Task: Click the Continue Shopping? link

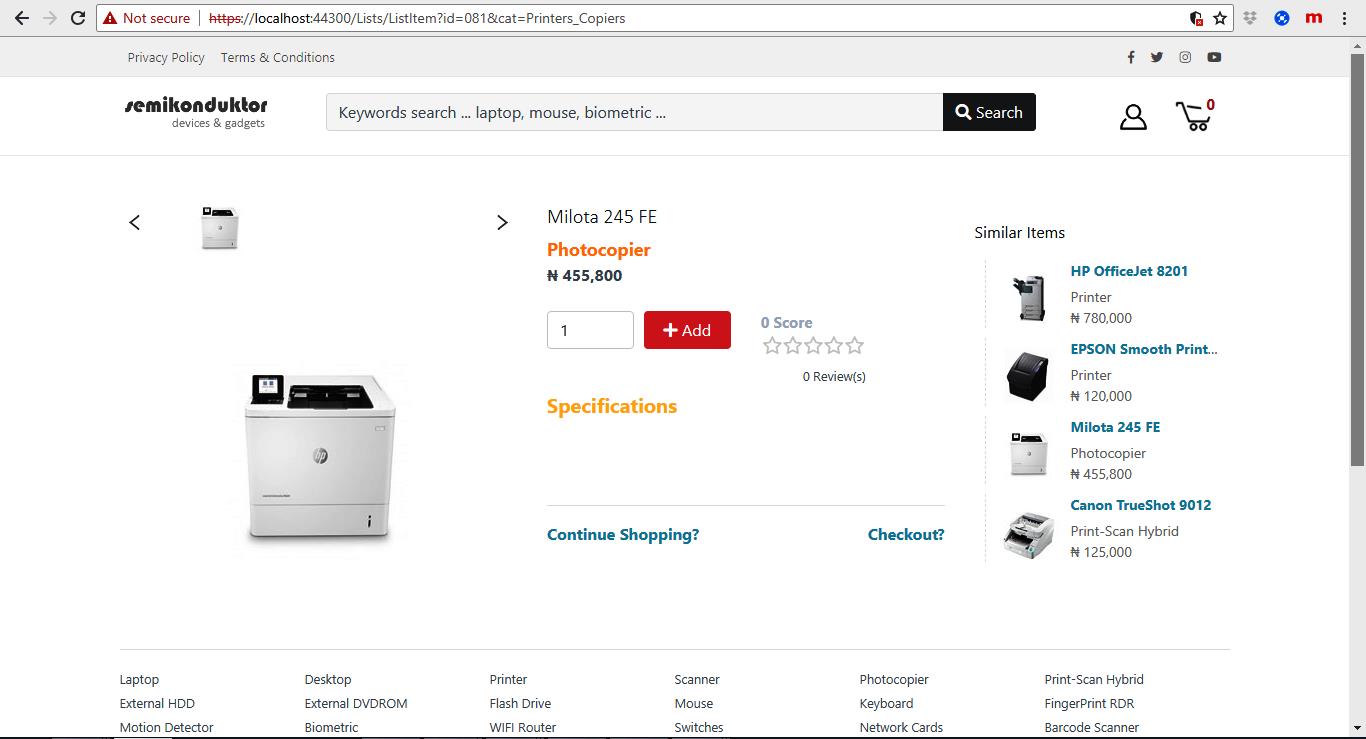Action: point(623,534)
